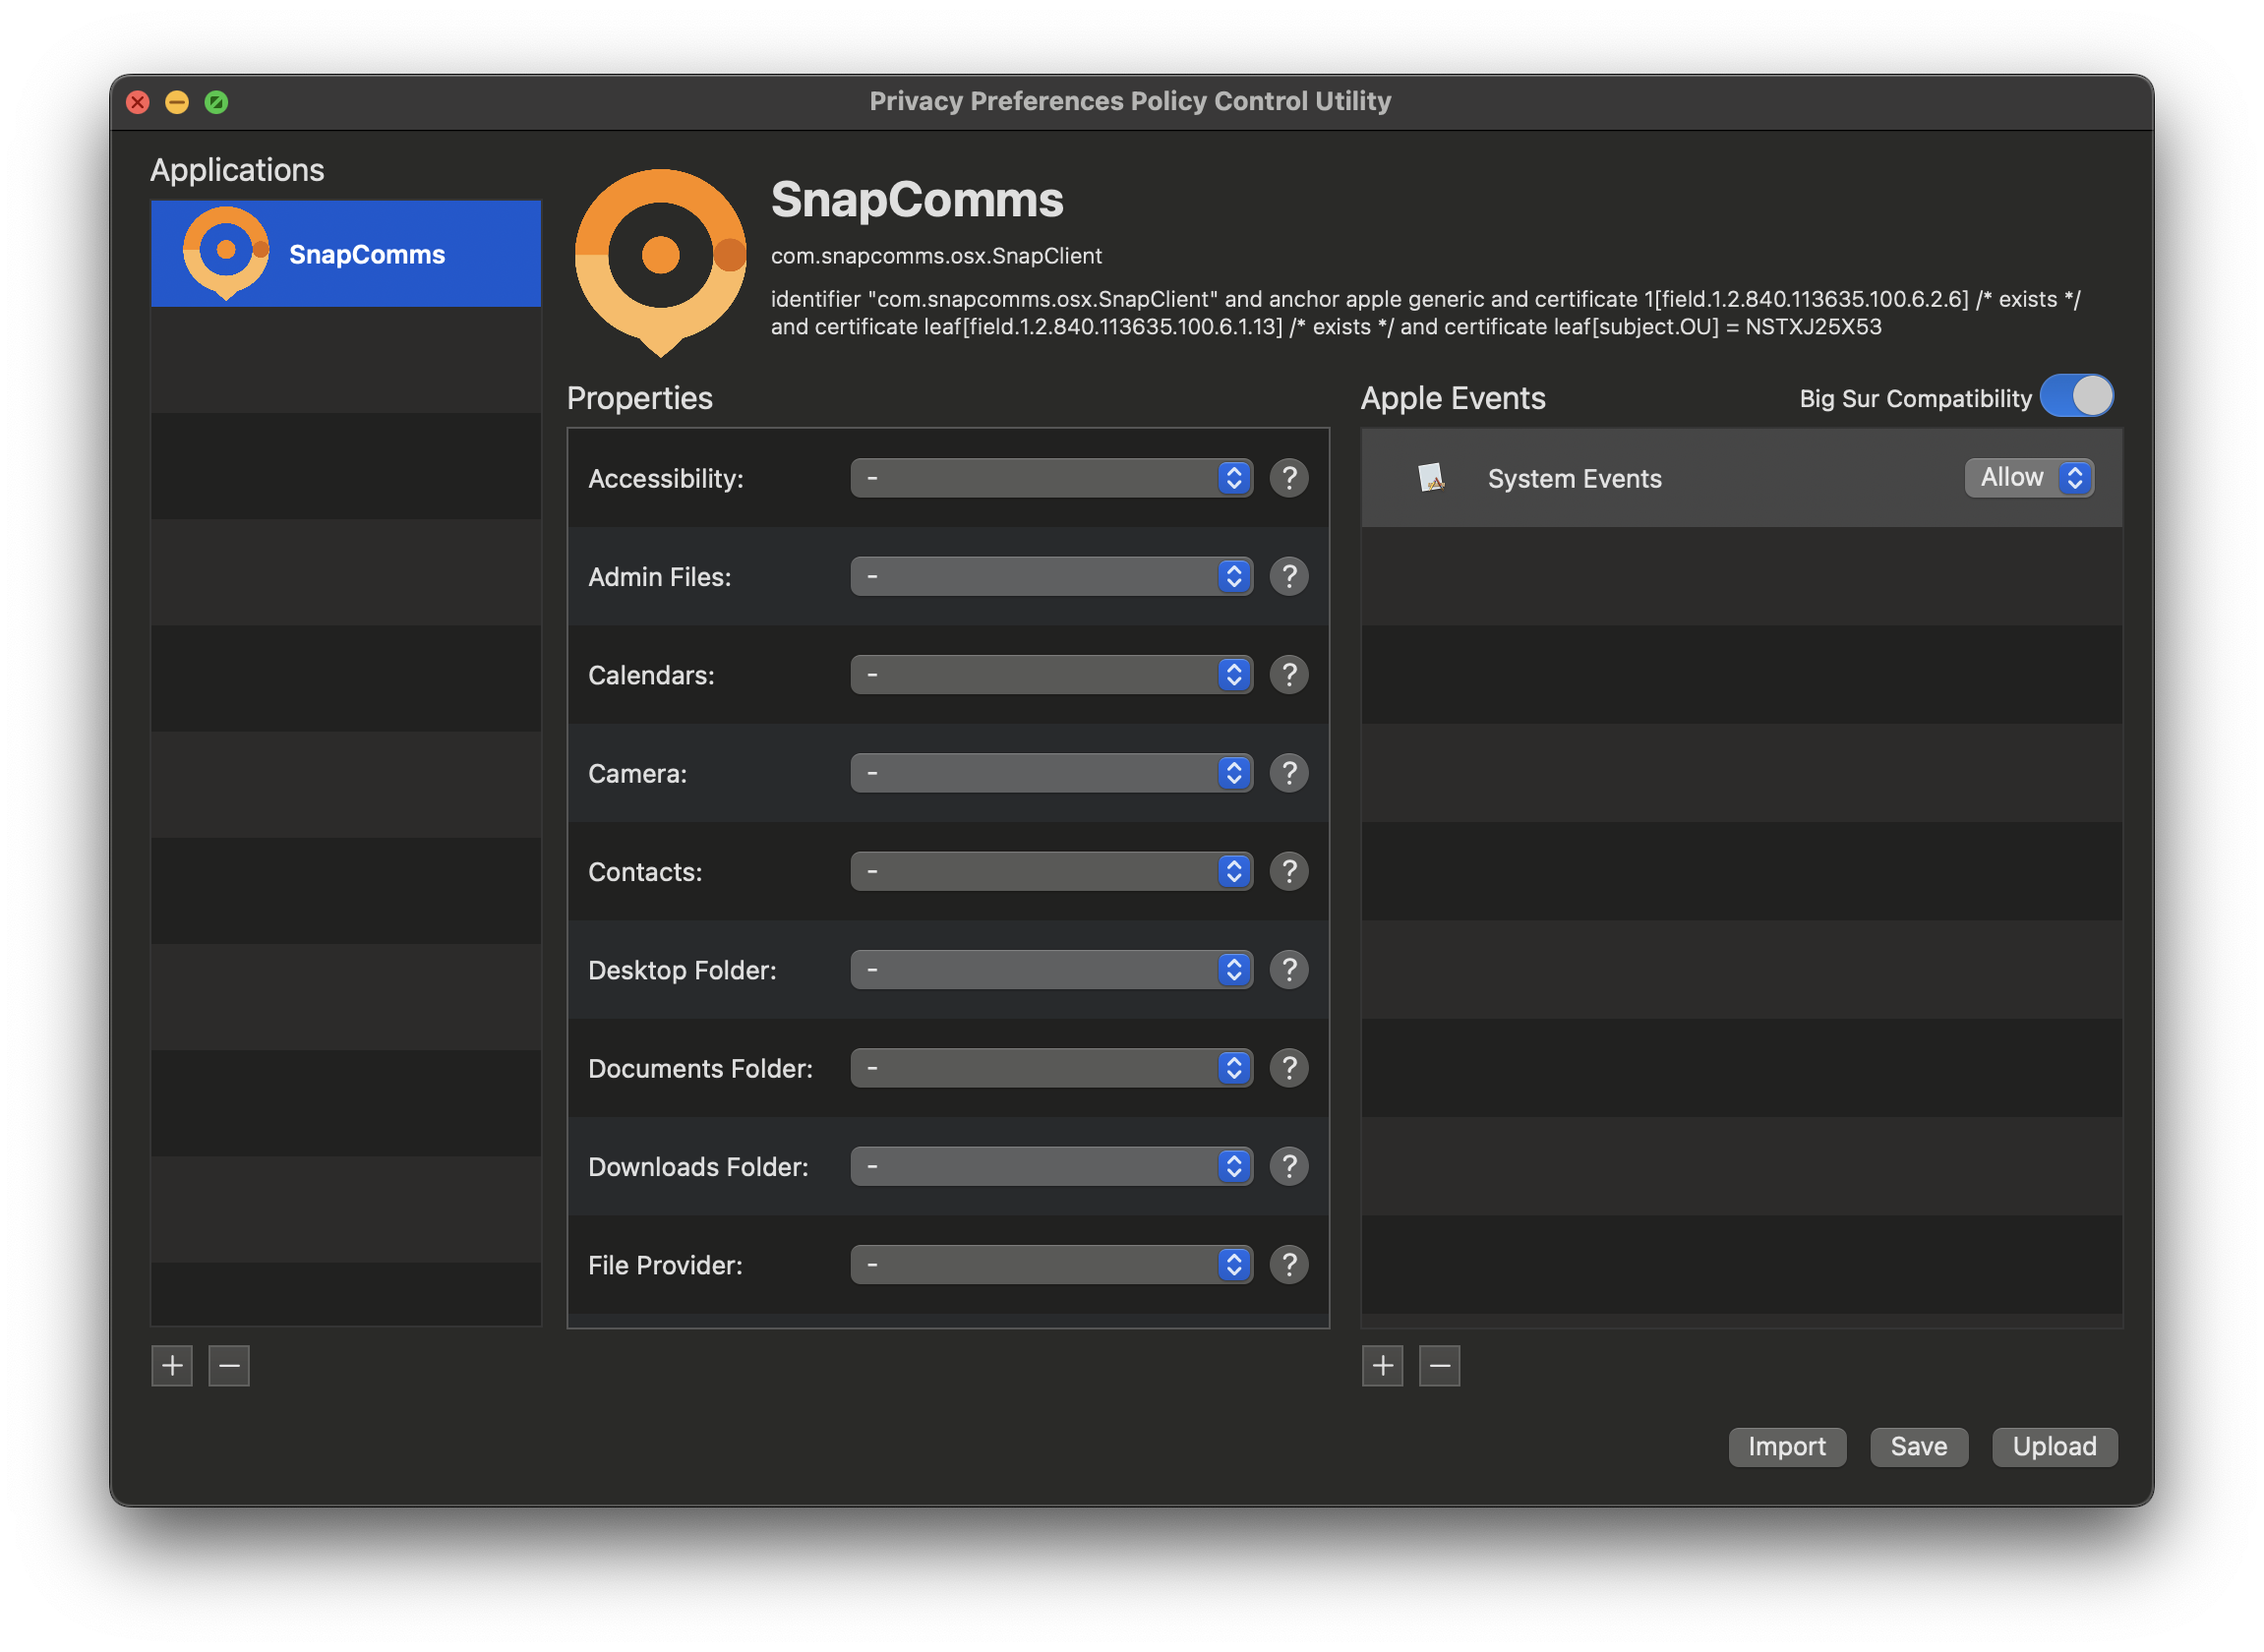Select the SnapComms app icon in Applications list
Screen dimensions: 2264x1652
224,252
